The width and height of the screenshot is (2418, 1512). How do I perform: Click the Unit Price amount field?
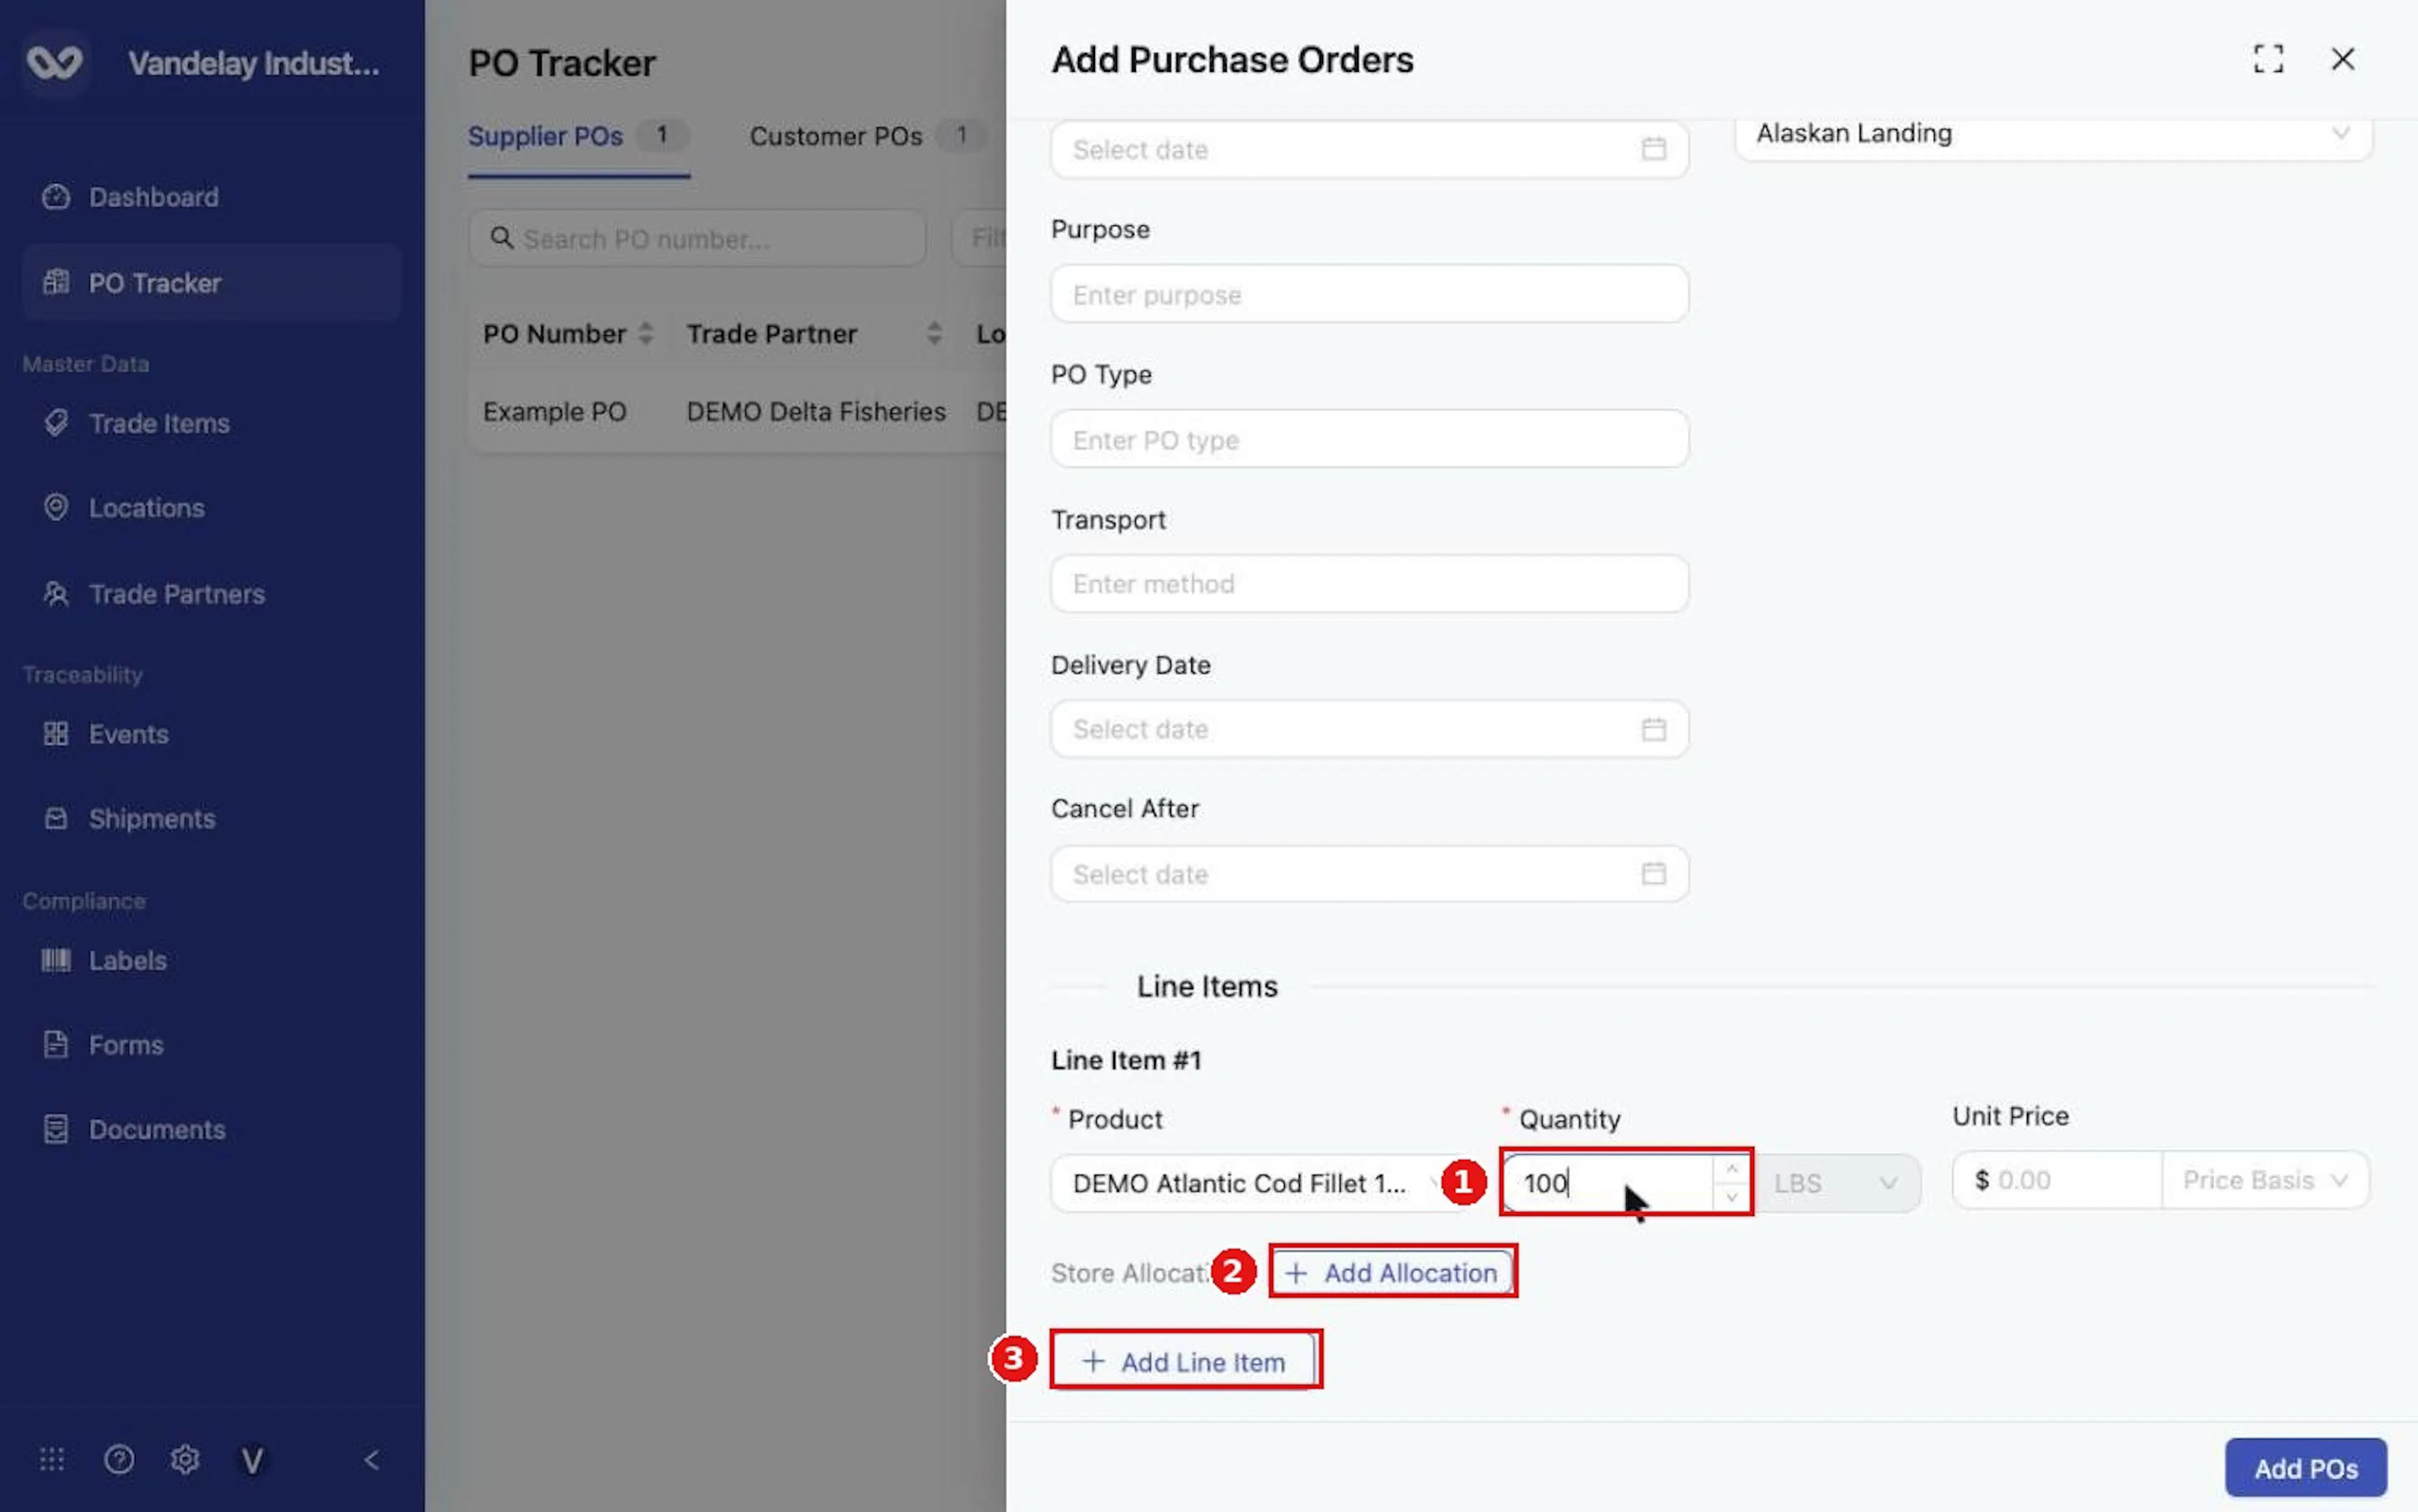click(x=2056, y=1180)
